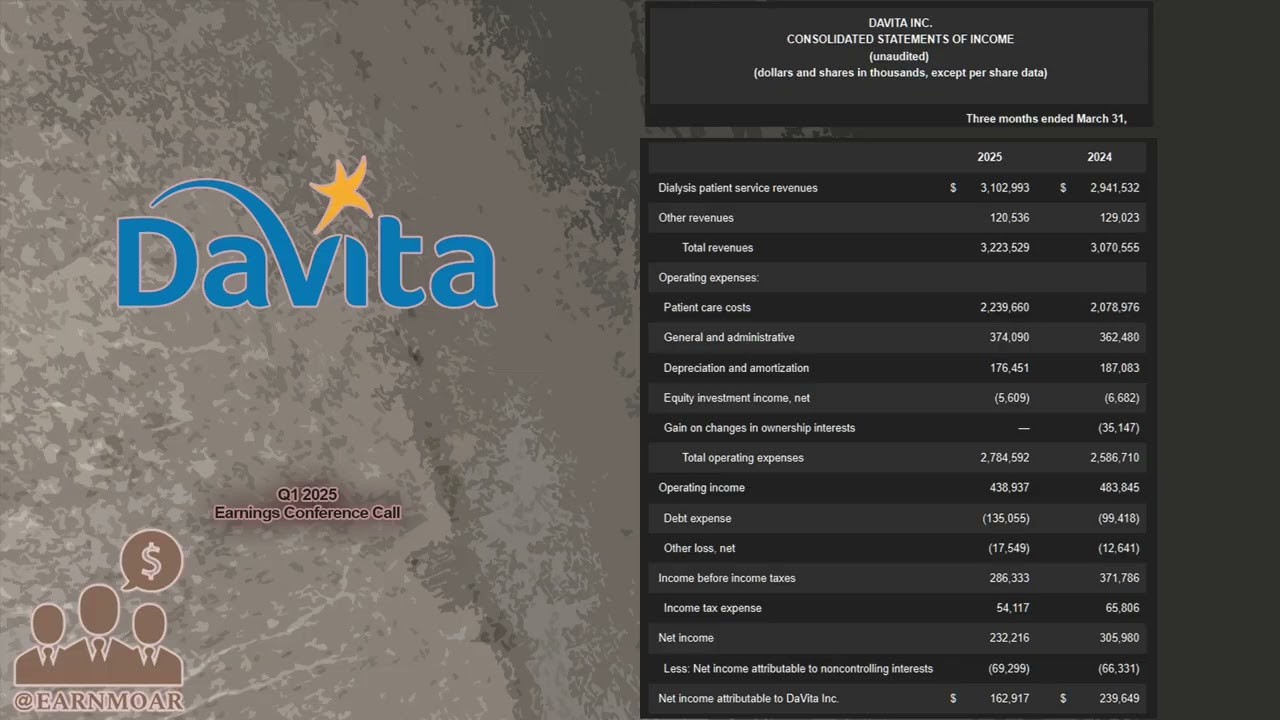Click the value 2,239,660
1280x720 pixels.
pos(1004,308)
